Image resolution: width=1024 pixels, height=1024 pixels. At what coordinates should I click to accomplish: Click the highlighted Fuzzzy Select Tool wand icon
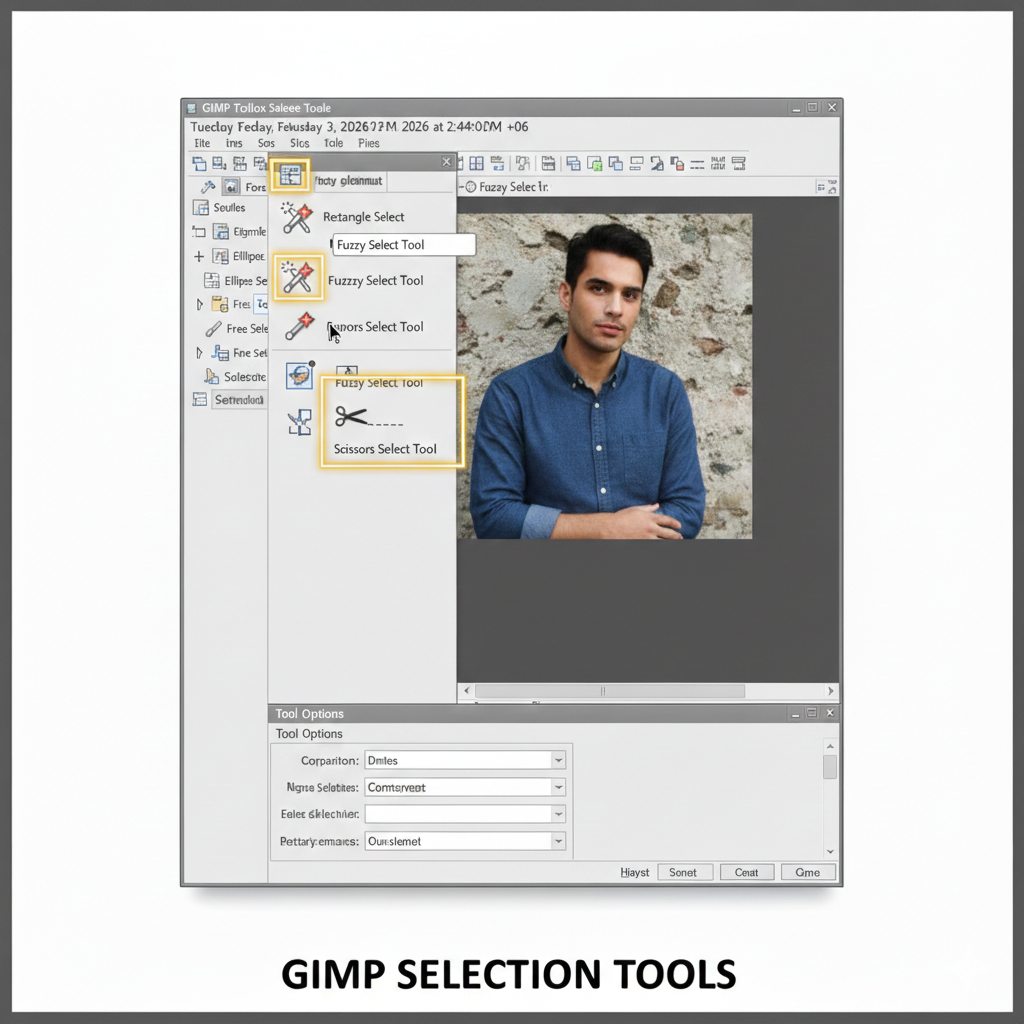[x=298, y=278]
